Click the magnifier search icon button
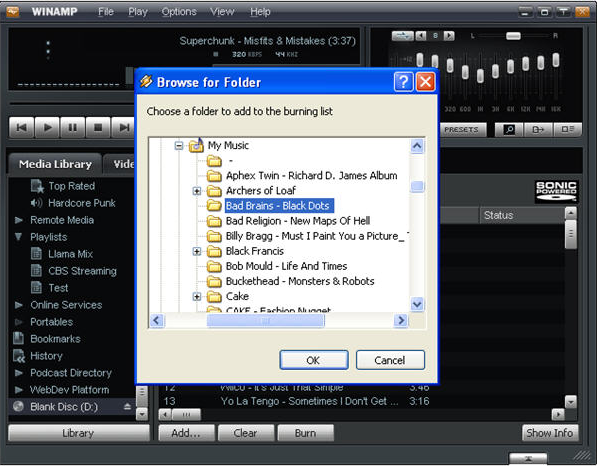This screenshot has width=597, height=467. [x=509, y=130]
